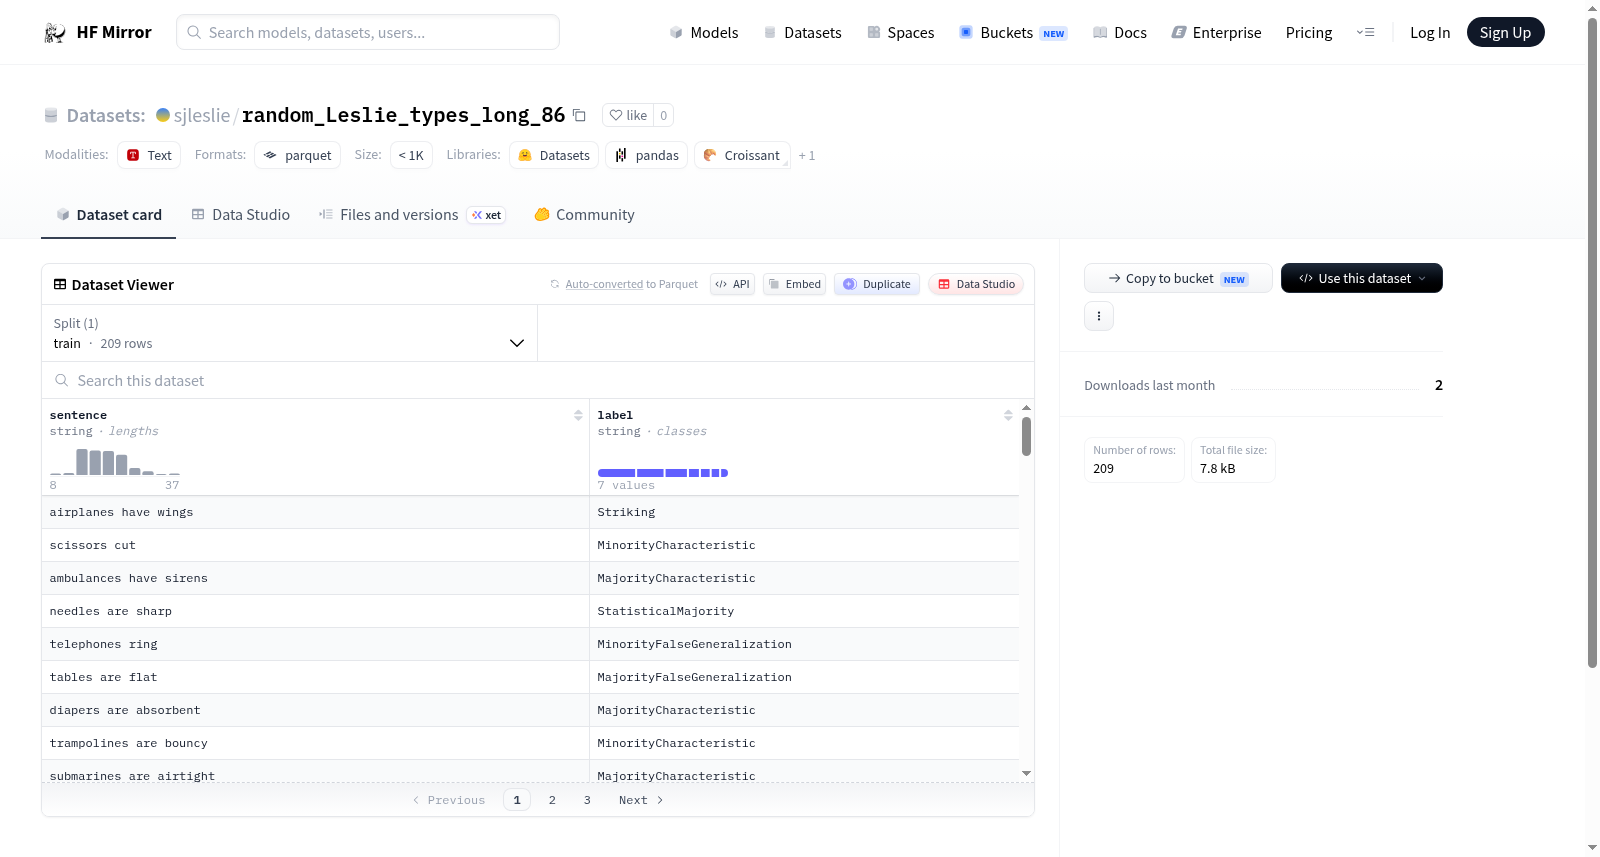Open the Models nav item
The width and height of the screenshot is (1600, 857).
click(704, 33)
